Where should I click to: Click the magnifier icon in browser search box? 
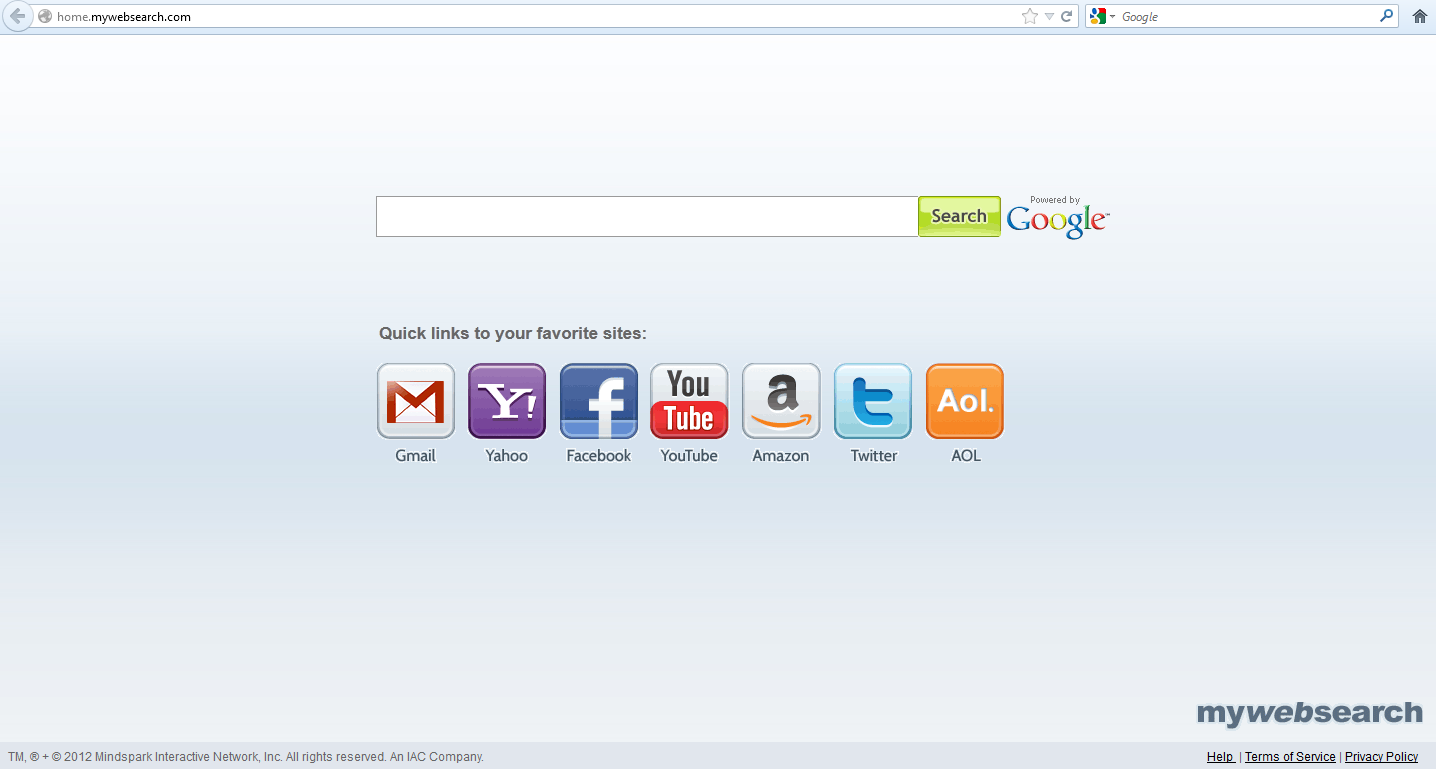coord(1387,16)
